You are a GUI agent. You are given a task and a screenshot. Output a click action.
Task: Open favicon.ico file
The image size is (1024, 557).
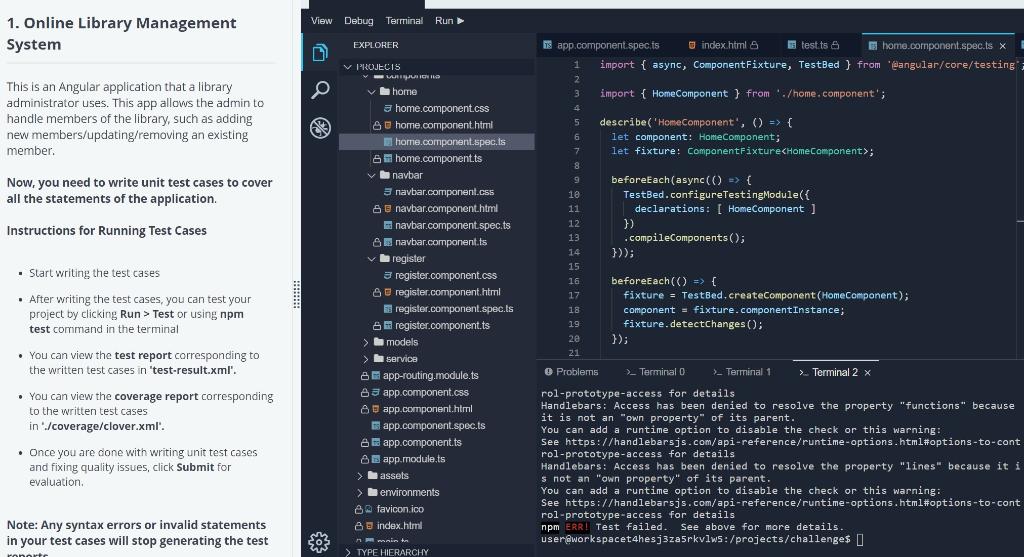399,509
